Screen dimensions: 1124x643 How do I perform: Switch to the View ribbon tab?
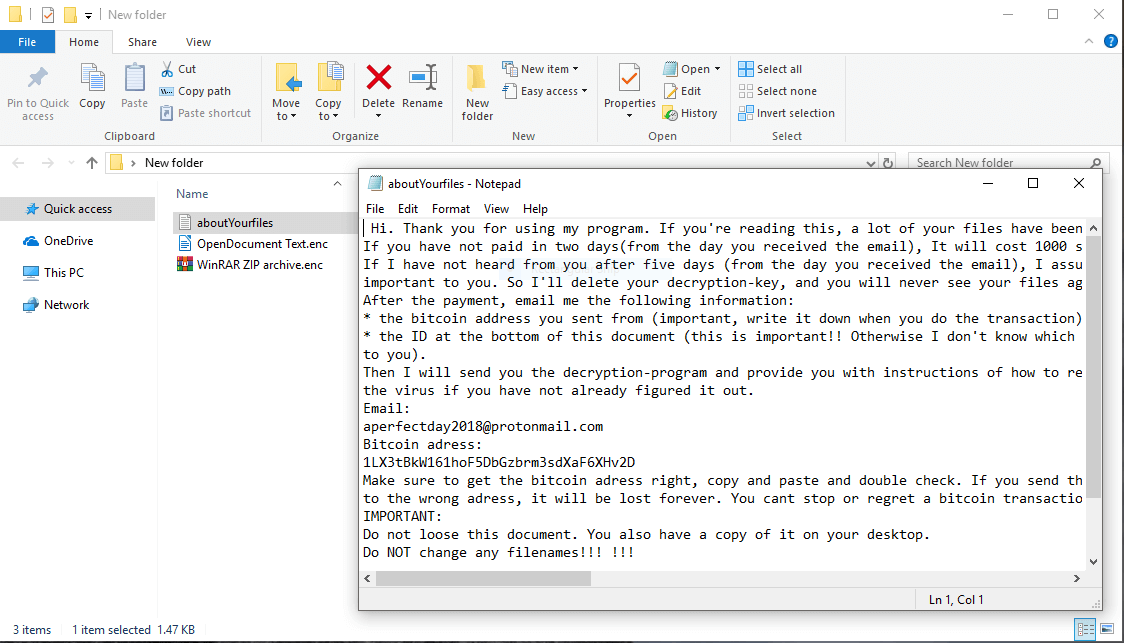pos(198,42)
